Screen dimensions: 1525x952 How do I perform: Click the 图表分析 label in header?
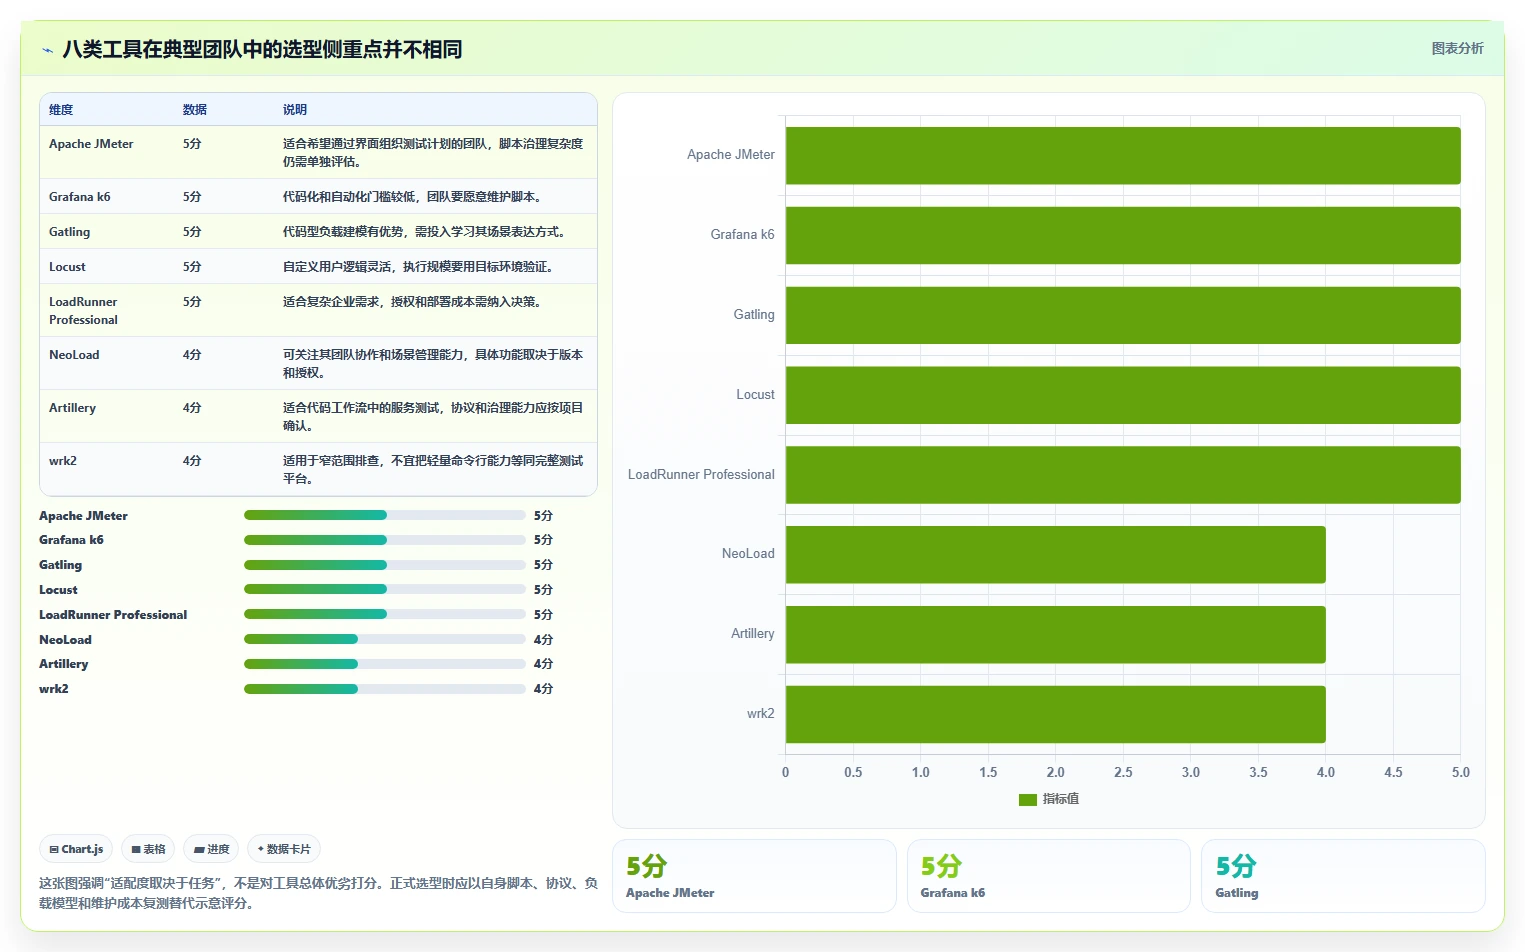pos(1457,48)
